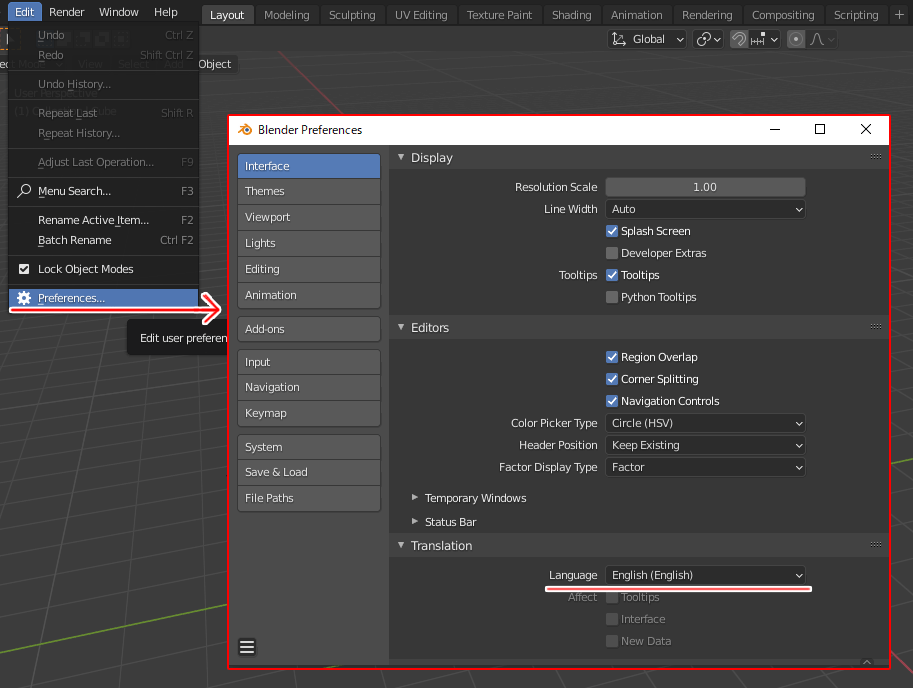Switch to the Sculpting workspace tab
Viewport: 913px width, 688px height.
[x=352, y=15]
